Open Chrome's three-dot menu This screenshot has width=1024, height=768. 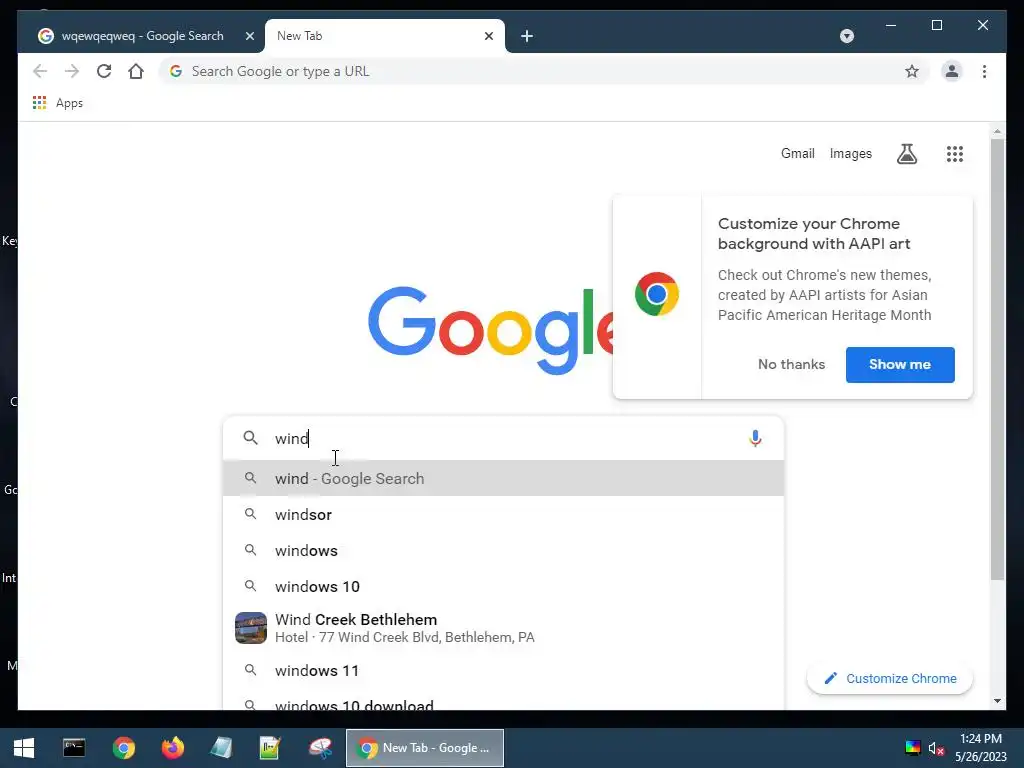[984, 71]
